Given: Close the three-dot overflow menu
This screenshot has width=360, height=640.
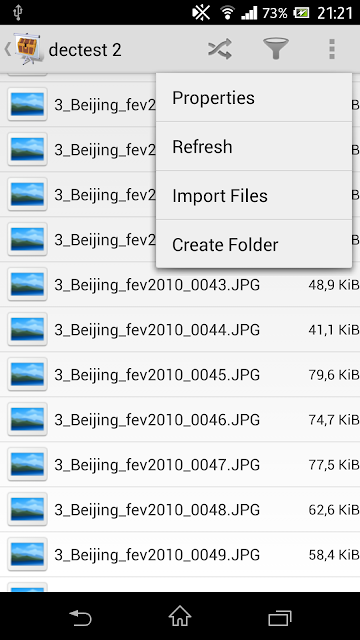Looking at the screenshot, I should (332, 49).
